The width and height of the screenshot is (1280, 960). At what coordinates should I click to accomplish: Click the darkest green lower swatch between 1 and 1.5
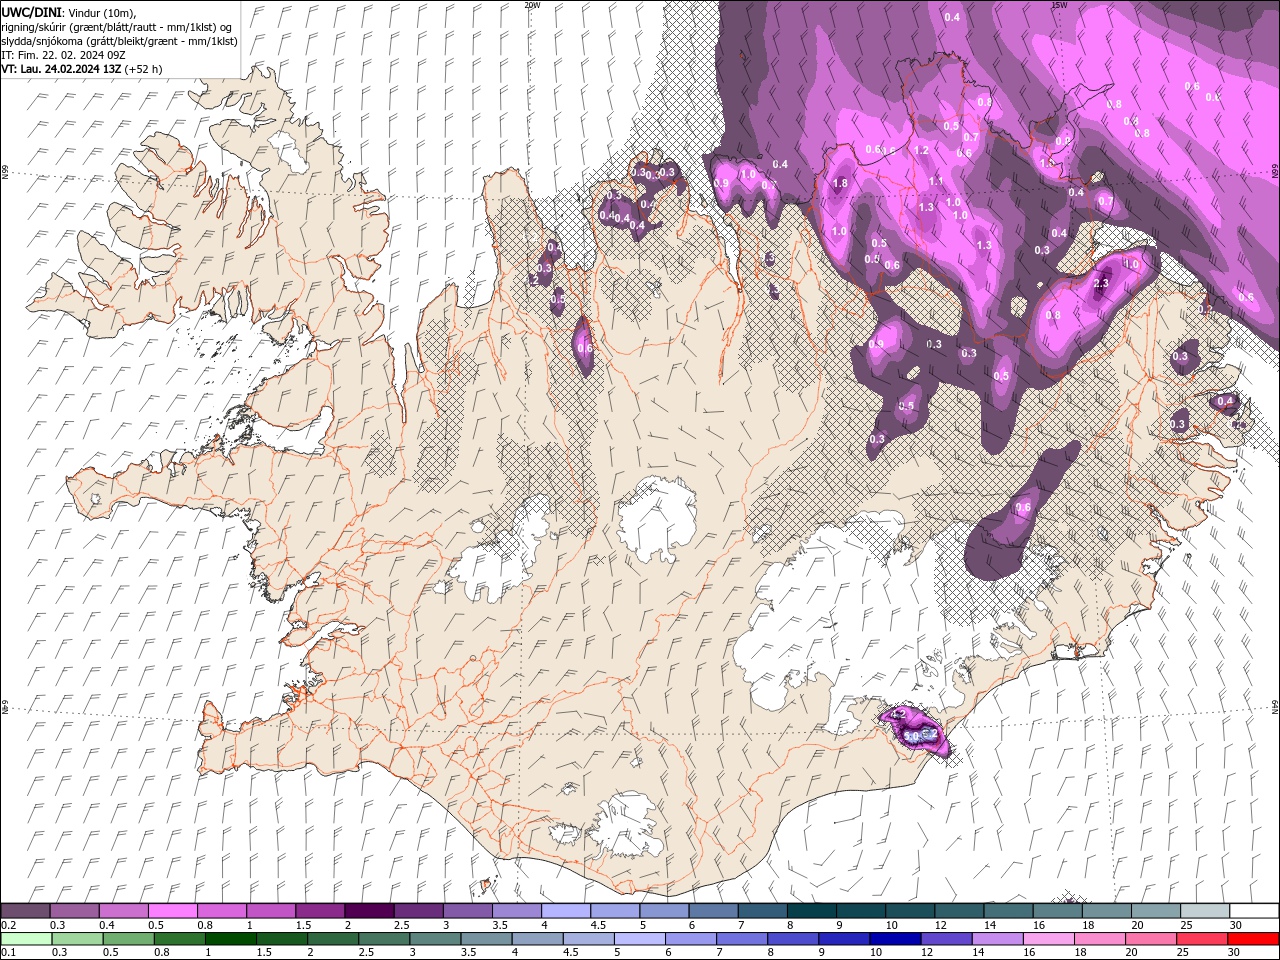click(230, 939)
